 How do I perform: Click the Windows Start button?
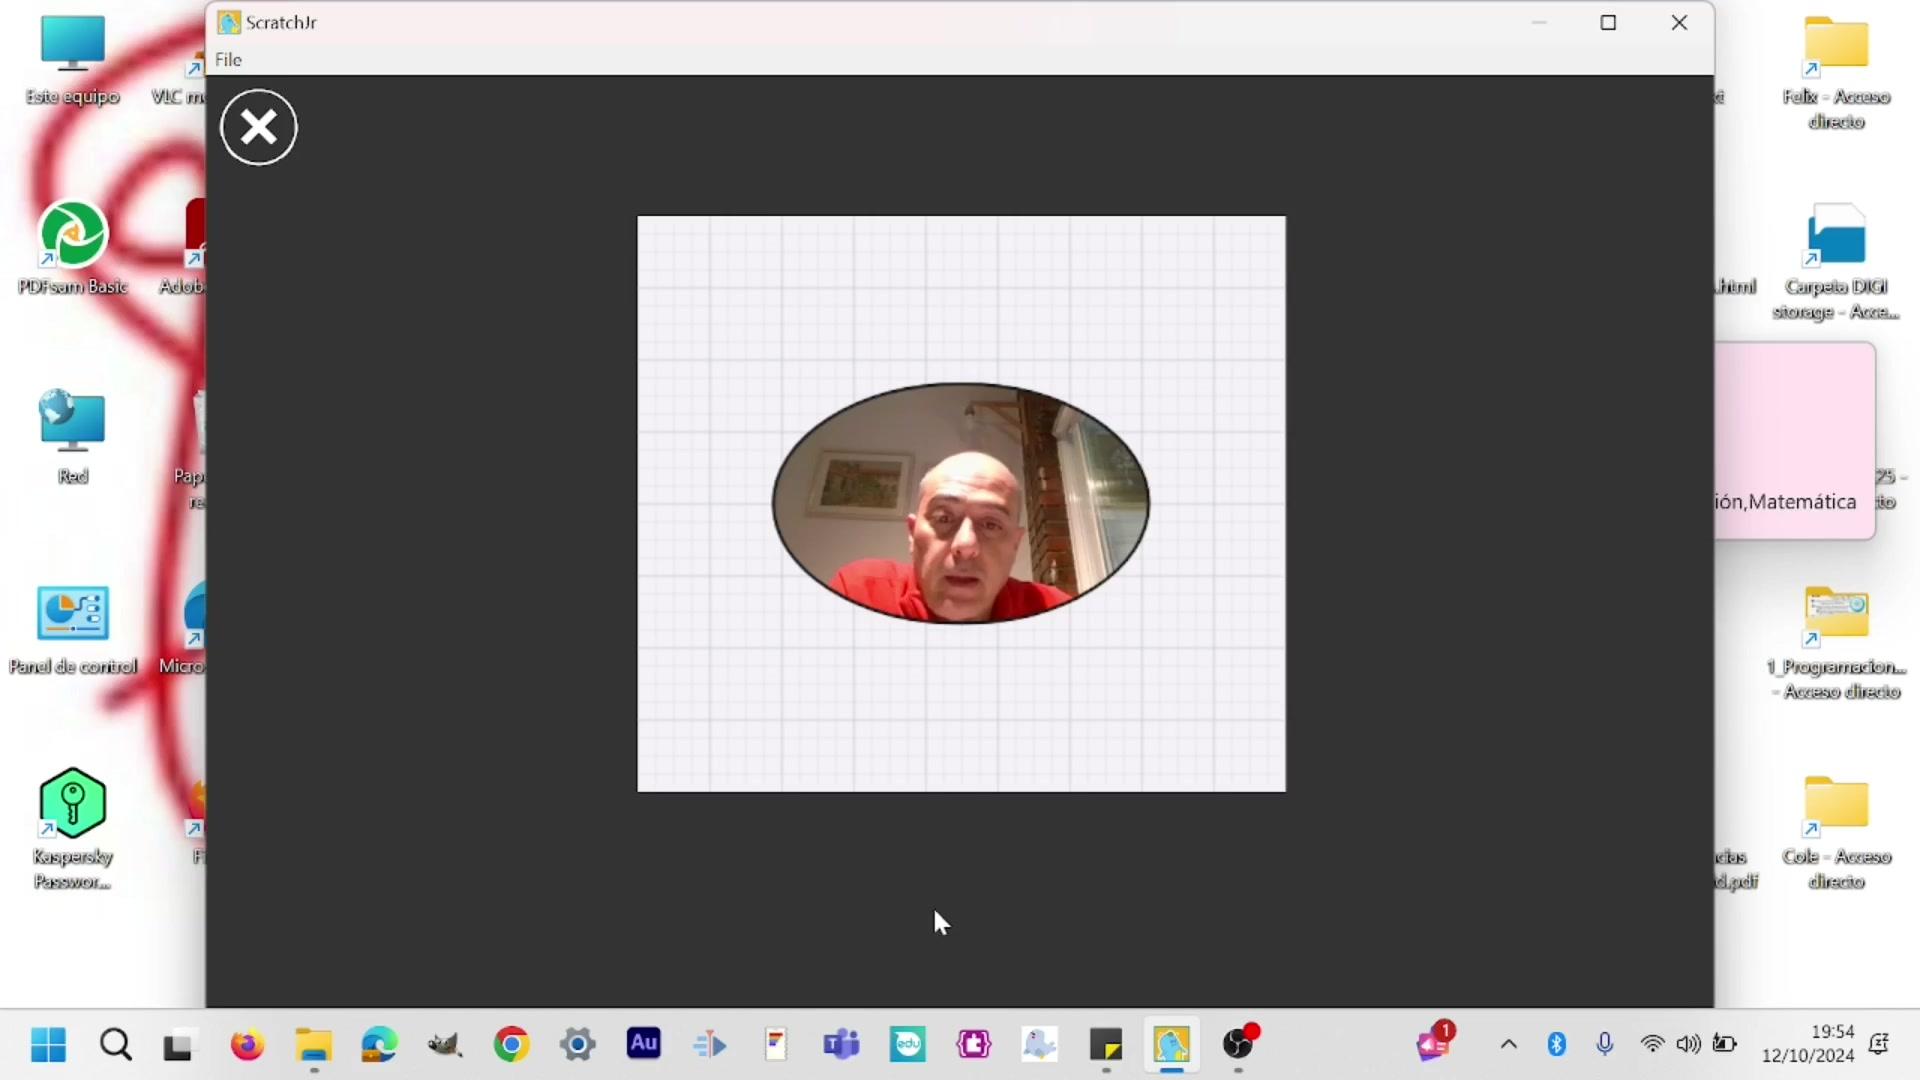tap(48, 1045)
